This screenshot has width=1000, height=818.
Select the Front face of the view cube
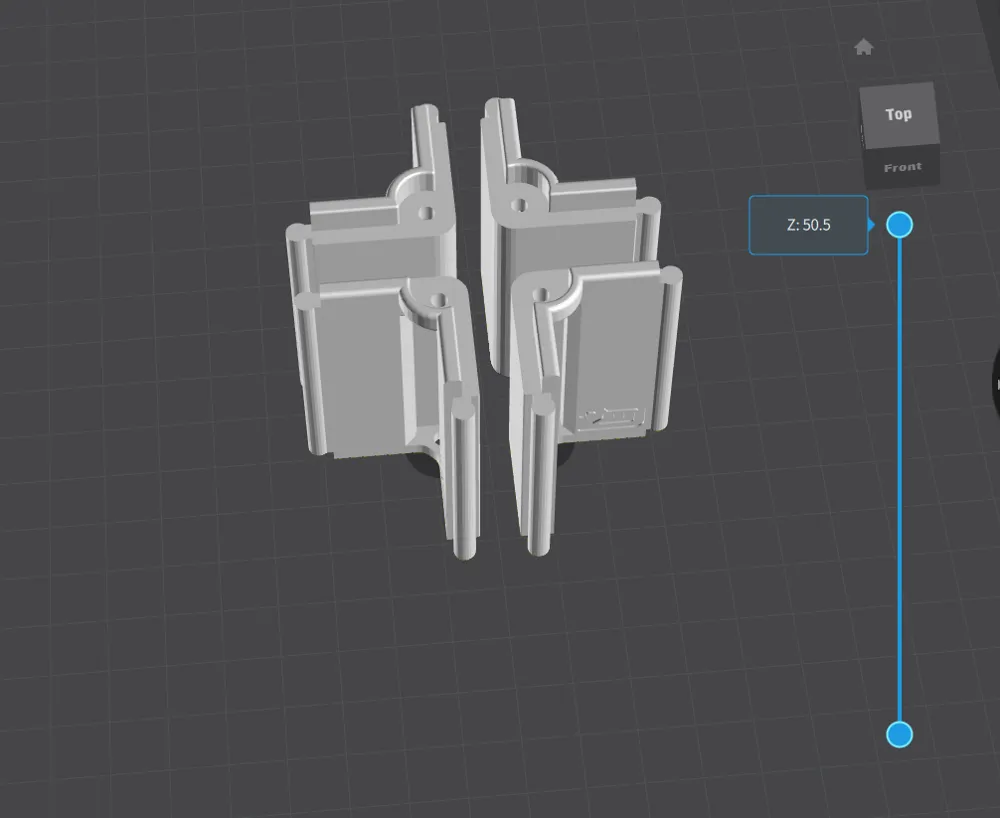[901, 166]
